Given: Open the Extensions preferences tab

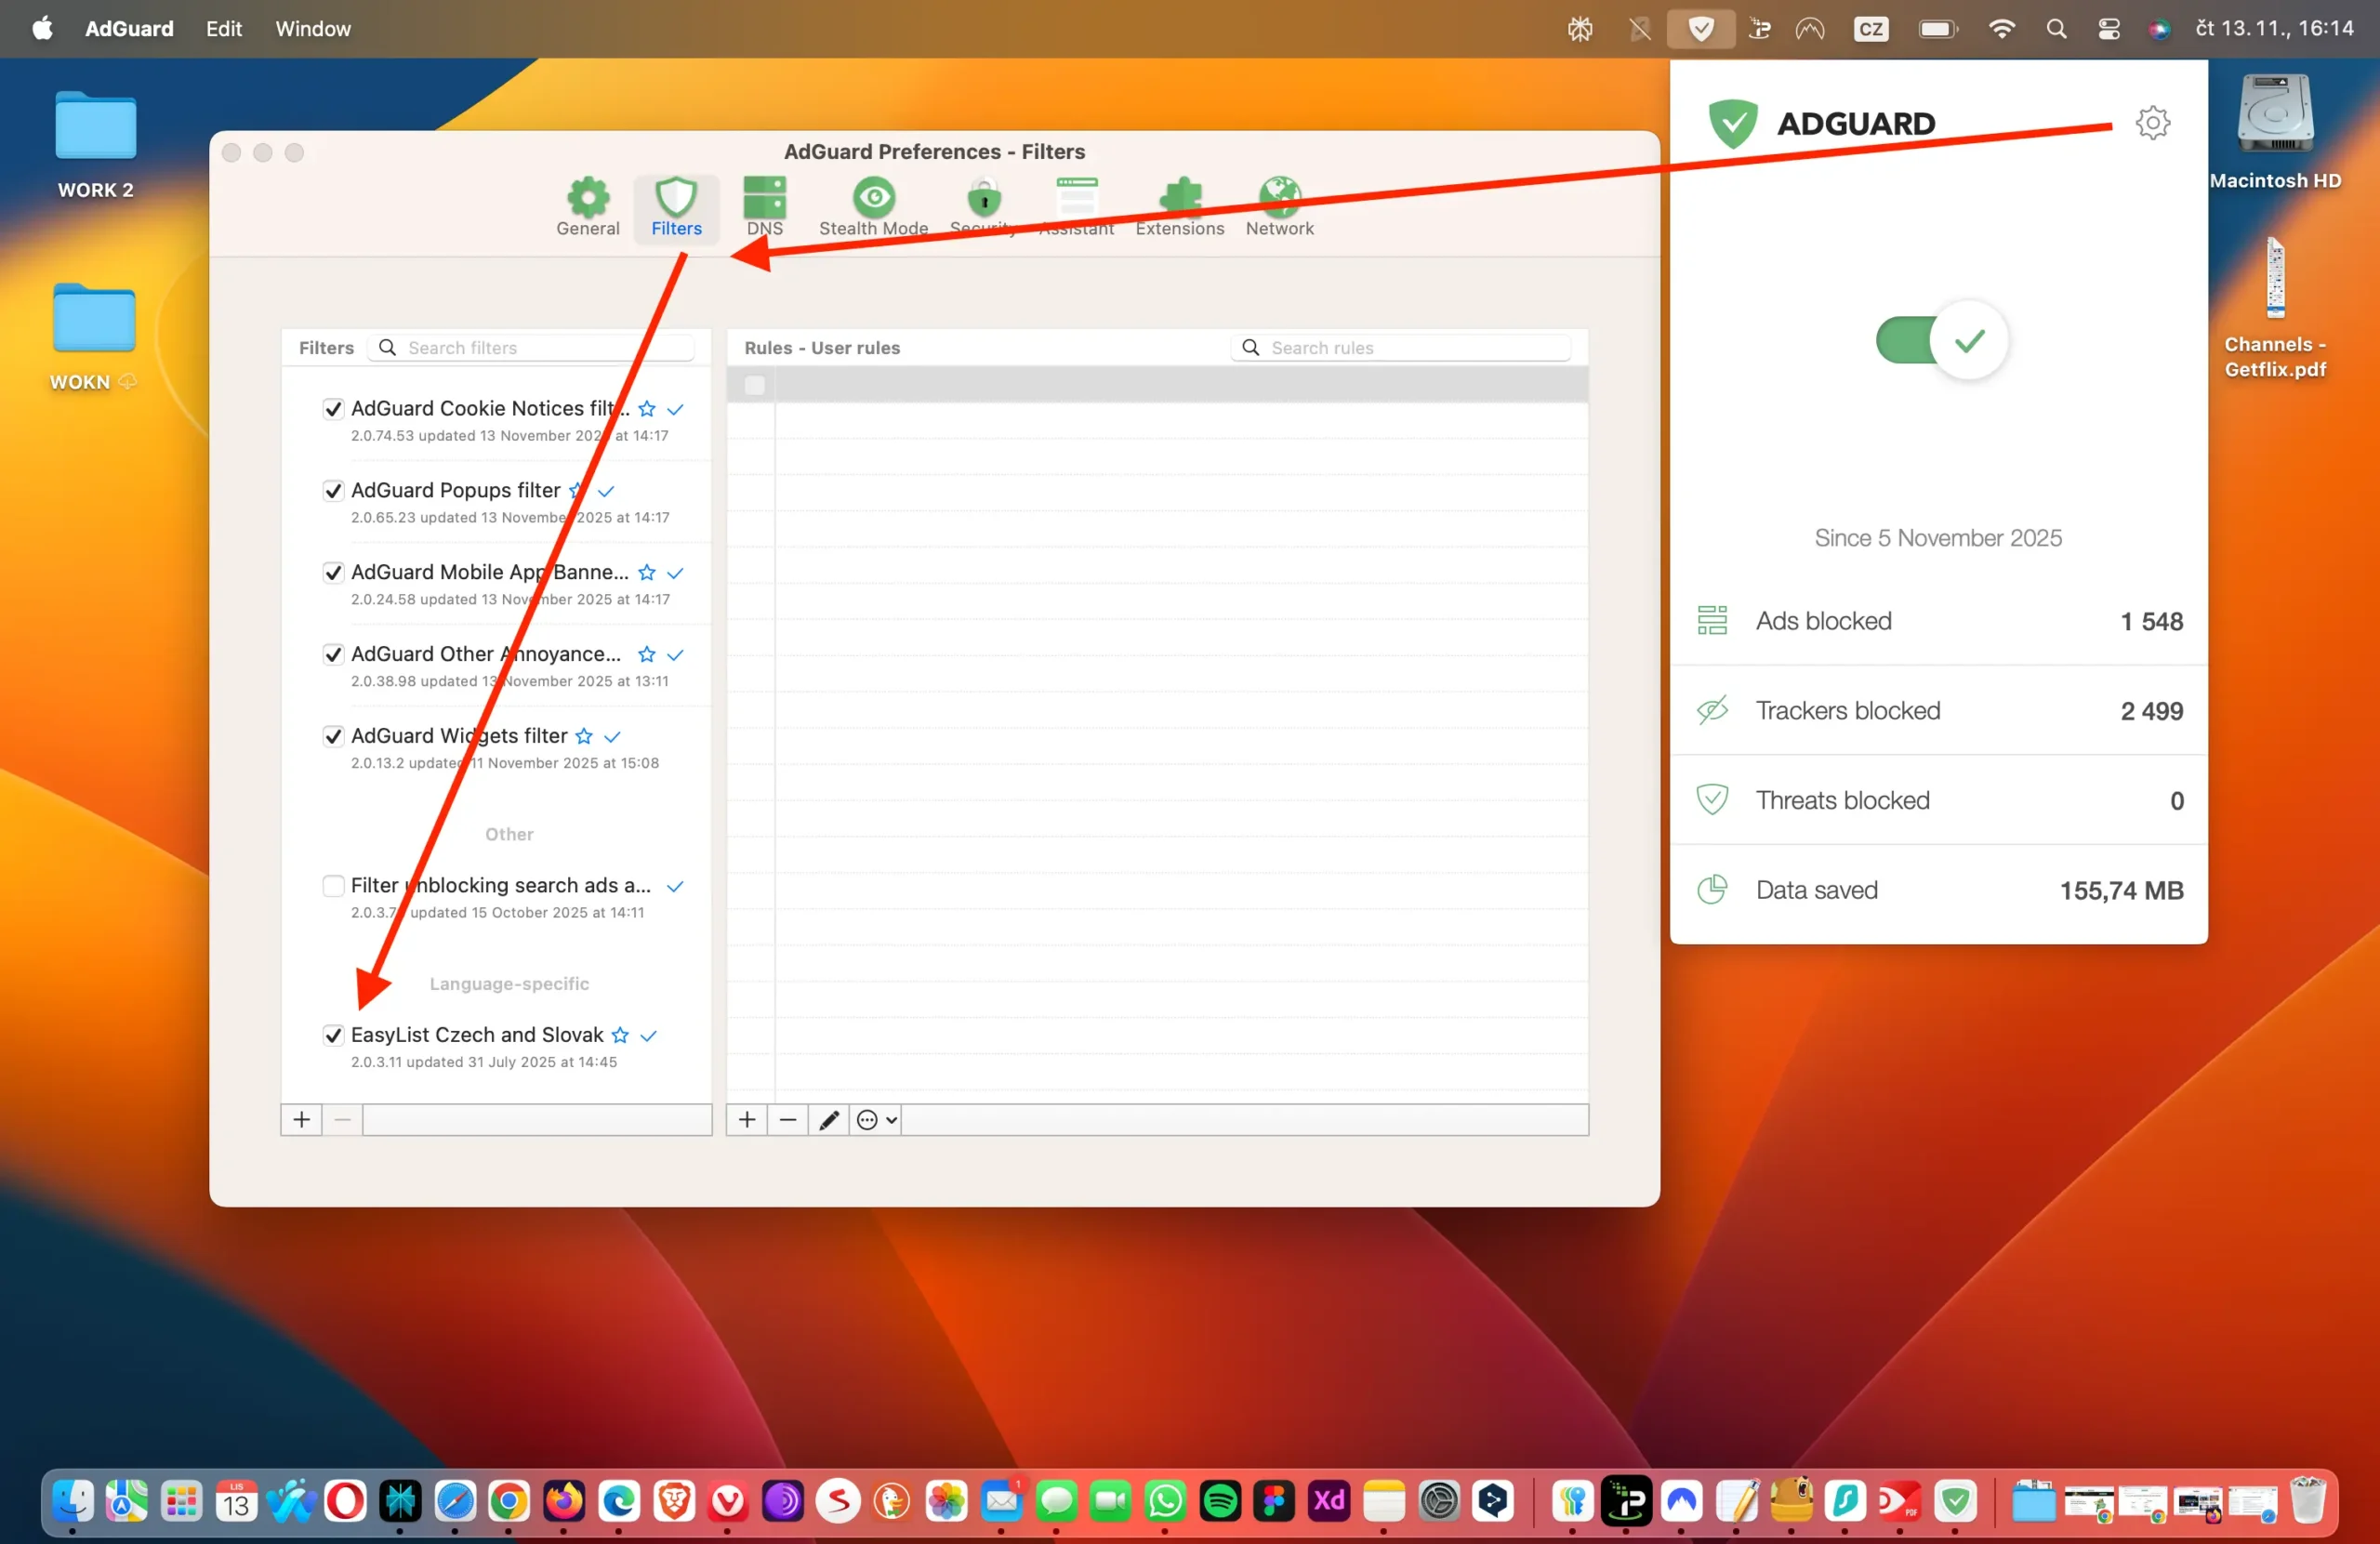Looking at the screenshot, I should tap(1179, 206).
